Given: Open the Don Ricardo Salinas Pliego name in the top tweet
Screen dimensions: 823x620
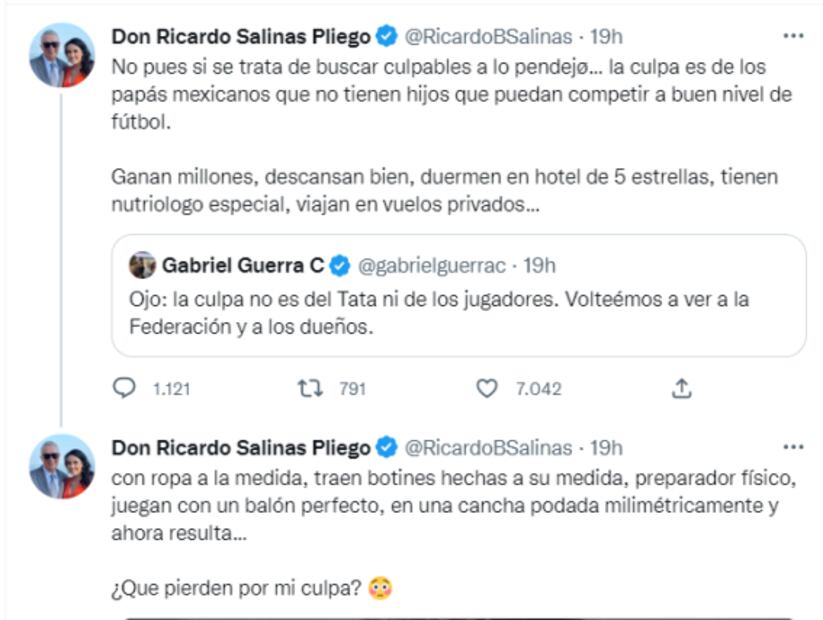Looking at the screenshot, I should pos(240,37).
